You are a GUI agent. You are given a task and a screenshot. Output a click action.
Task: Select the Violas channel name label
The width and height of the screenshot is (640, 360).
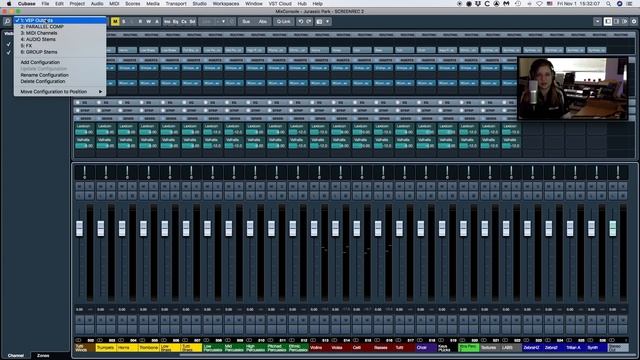click(340, 348)
